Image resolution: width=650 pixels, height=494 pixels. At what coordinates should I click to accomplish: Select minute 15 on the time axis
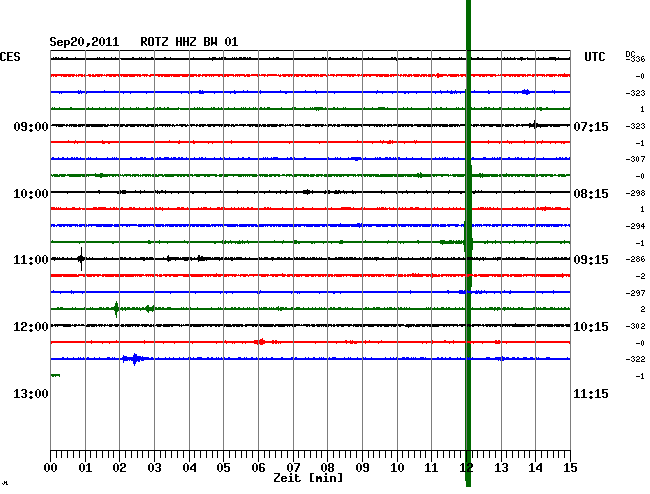pos(570,468)
